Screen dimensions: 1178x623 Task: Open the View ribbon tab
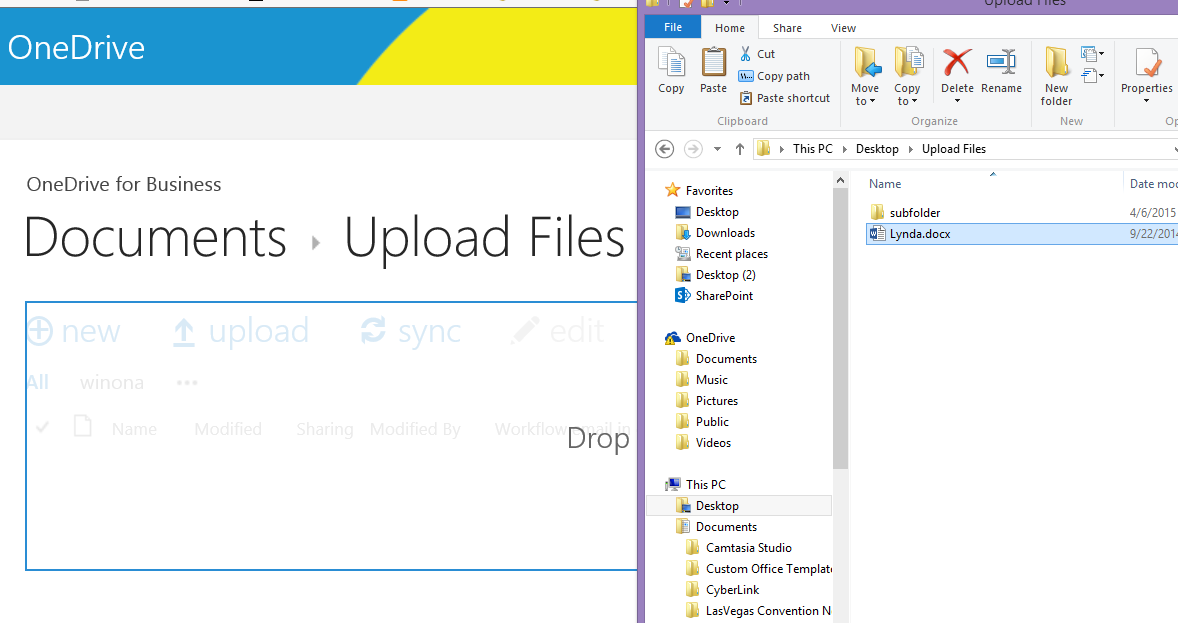pos(843,28)
